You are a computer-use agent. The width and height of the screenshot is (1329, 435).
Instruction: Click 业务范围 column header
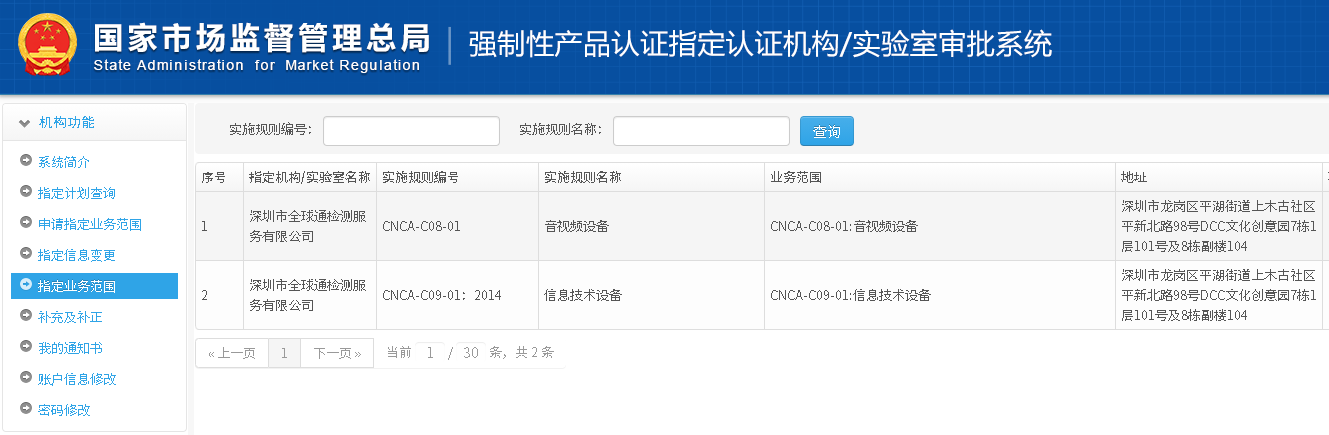(940, 177)
